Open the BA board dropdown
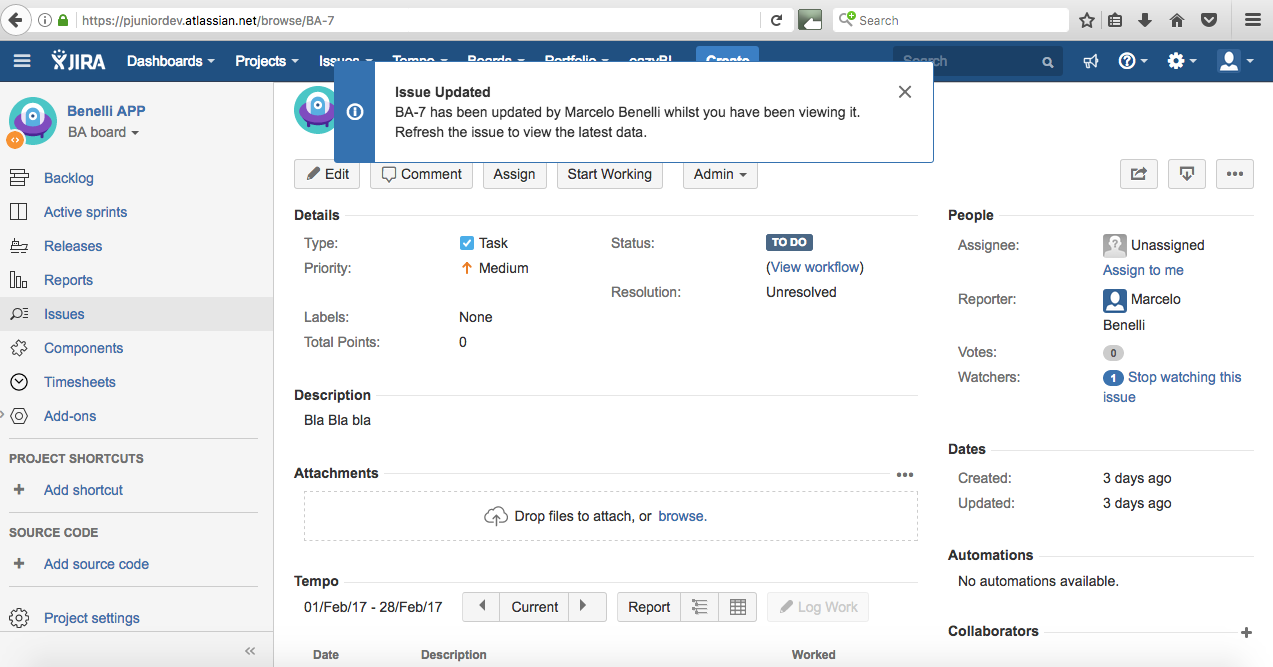1273x667 pixels. [x=103, y=132]
